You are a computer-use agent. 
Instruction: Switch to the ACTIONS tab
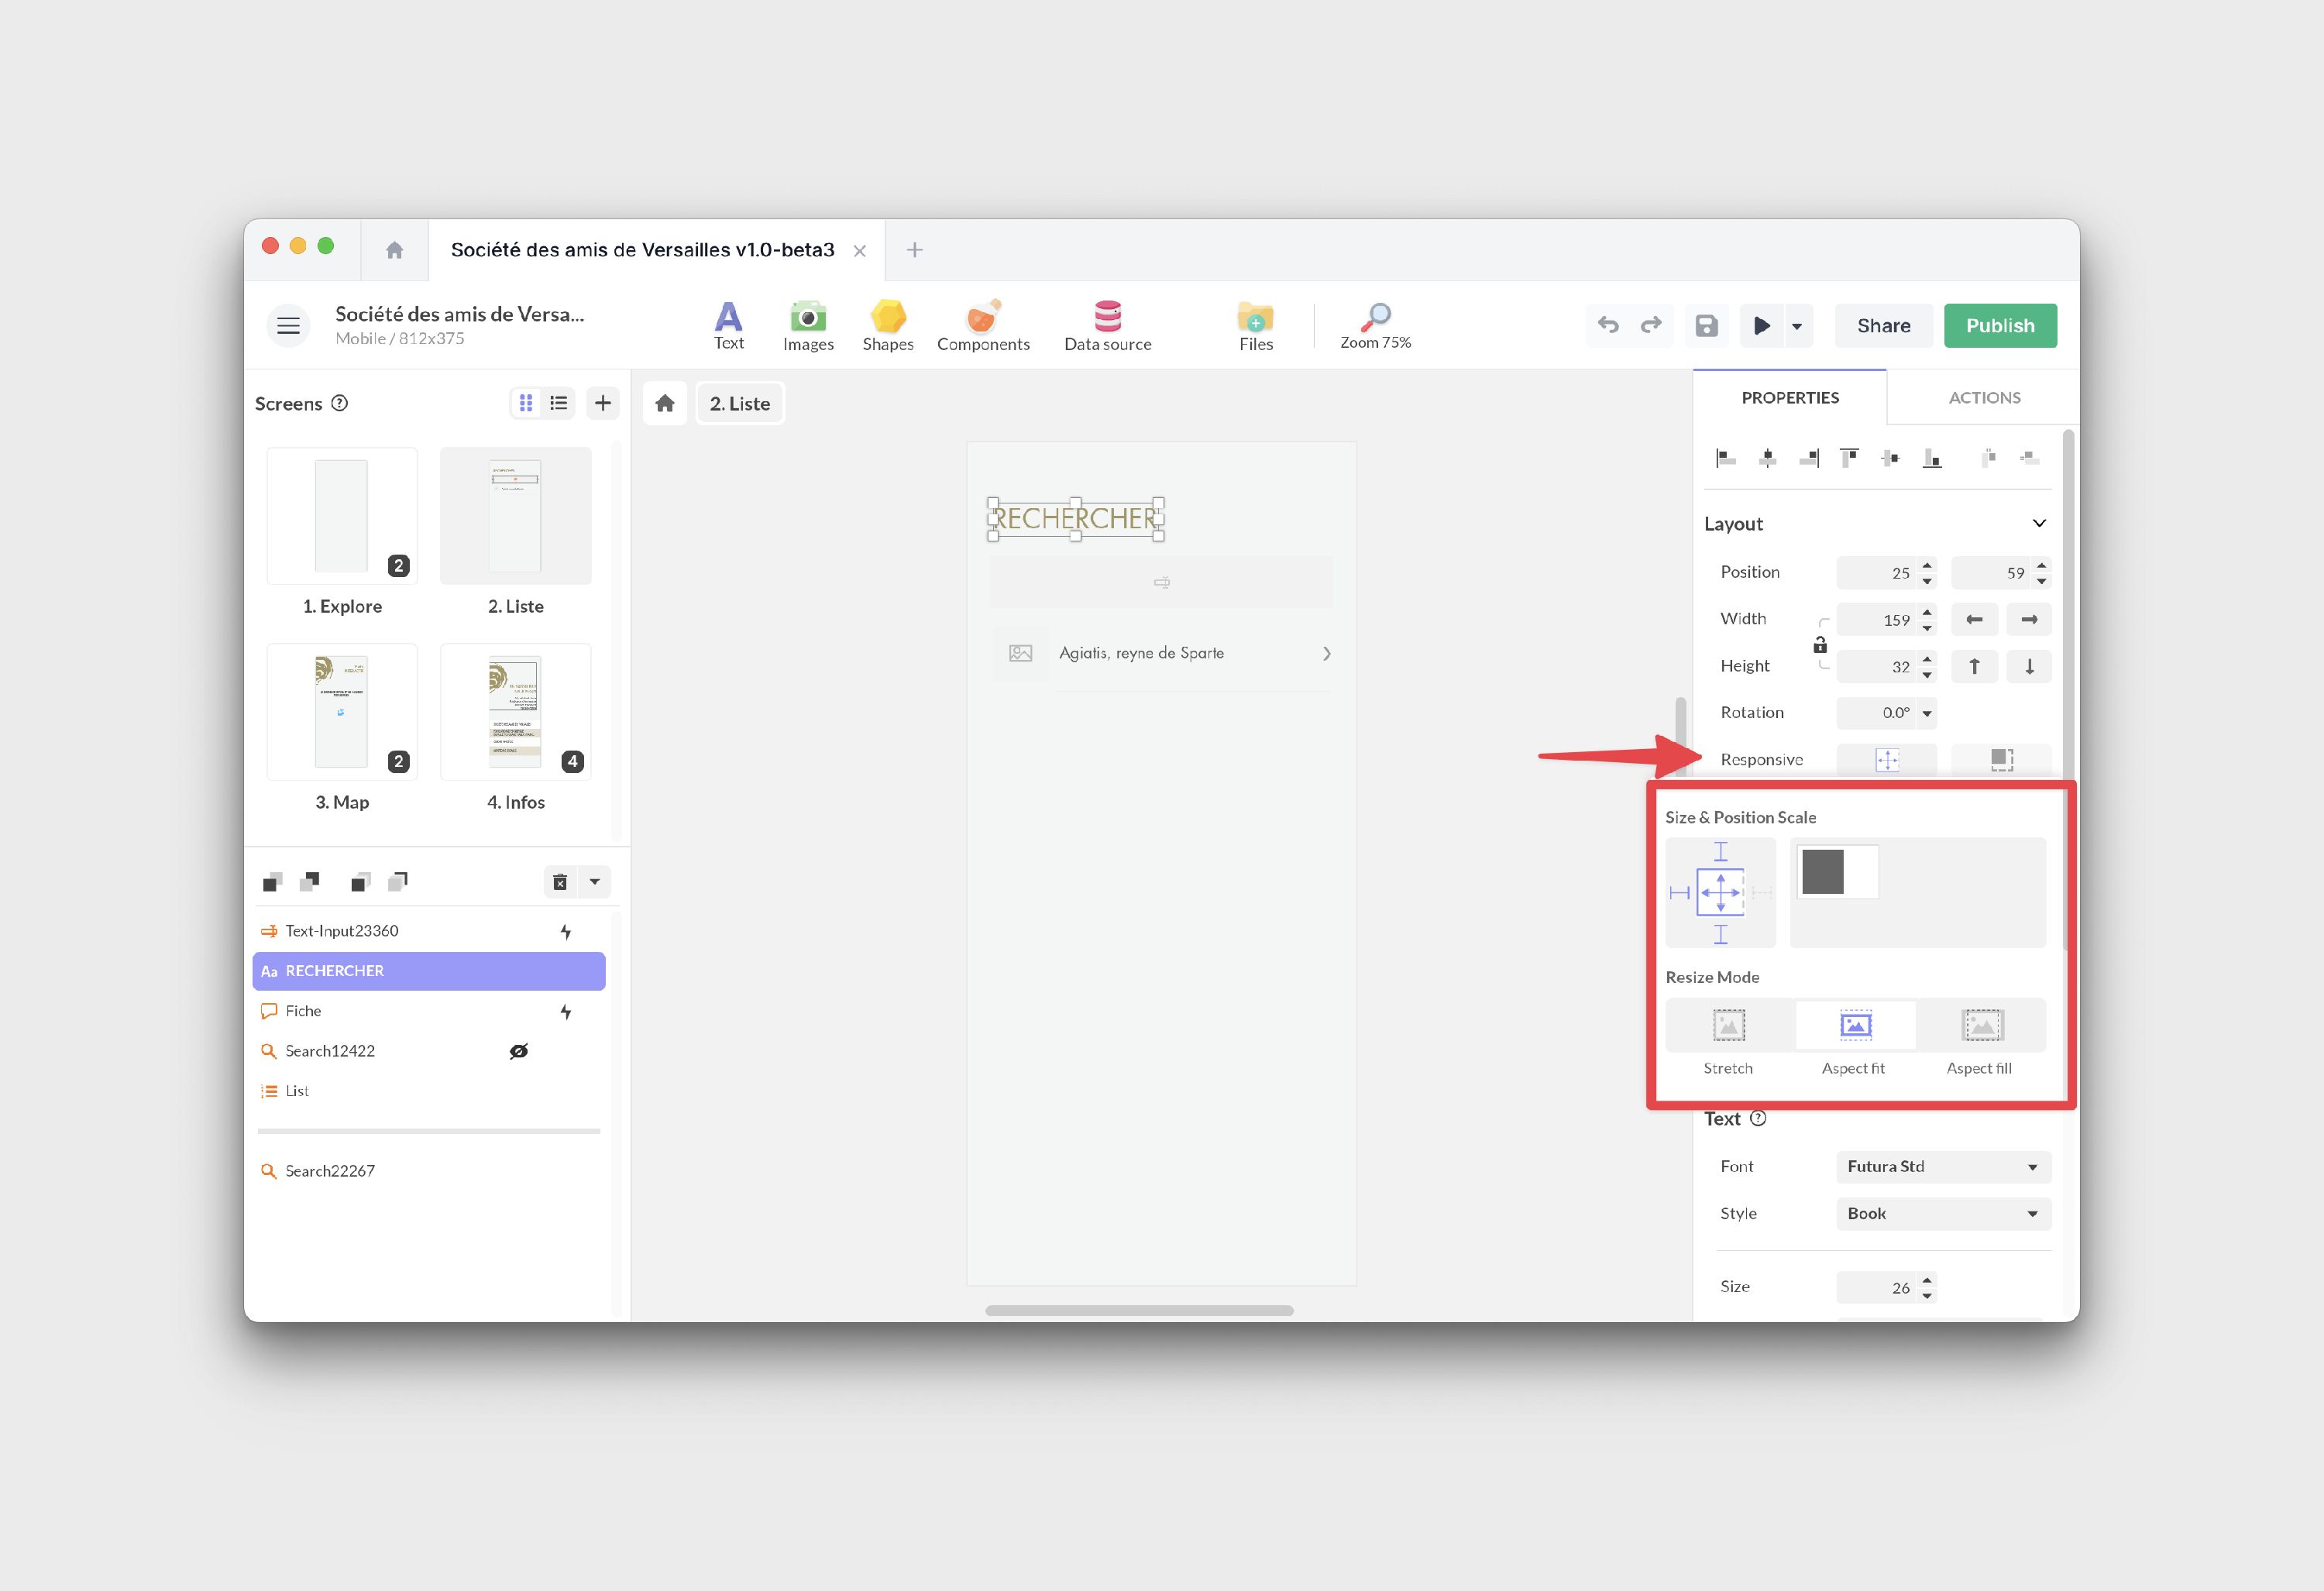coord(1984,398)
